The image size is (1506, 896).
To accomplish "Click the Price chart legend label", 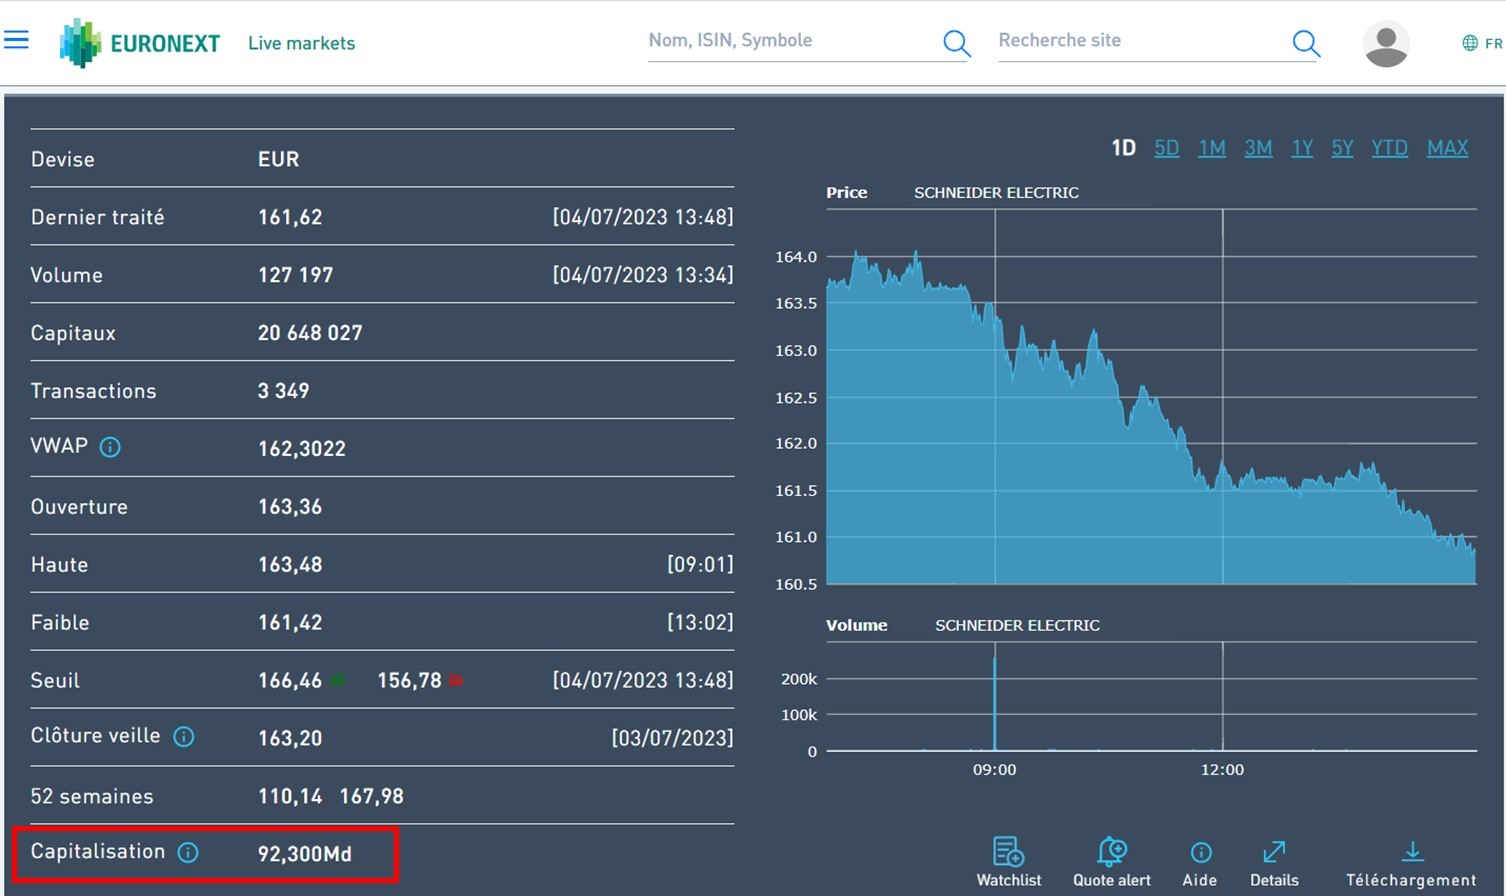I will (846, 193).
